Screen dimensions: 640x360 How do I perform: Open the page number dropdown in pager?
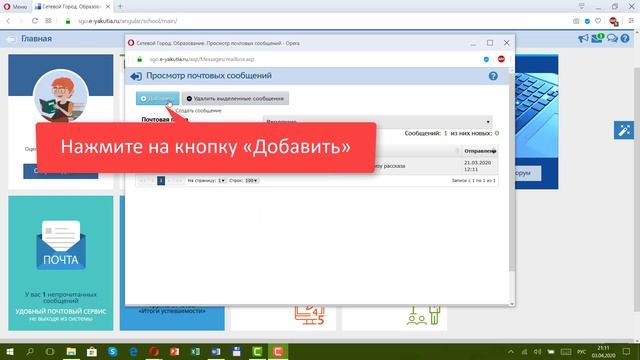222,180
